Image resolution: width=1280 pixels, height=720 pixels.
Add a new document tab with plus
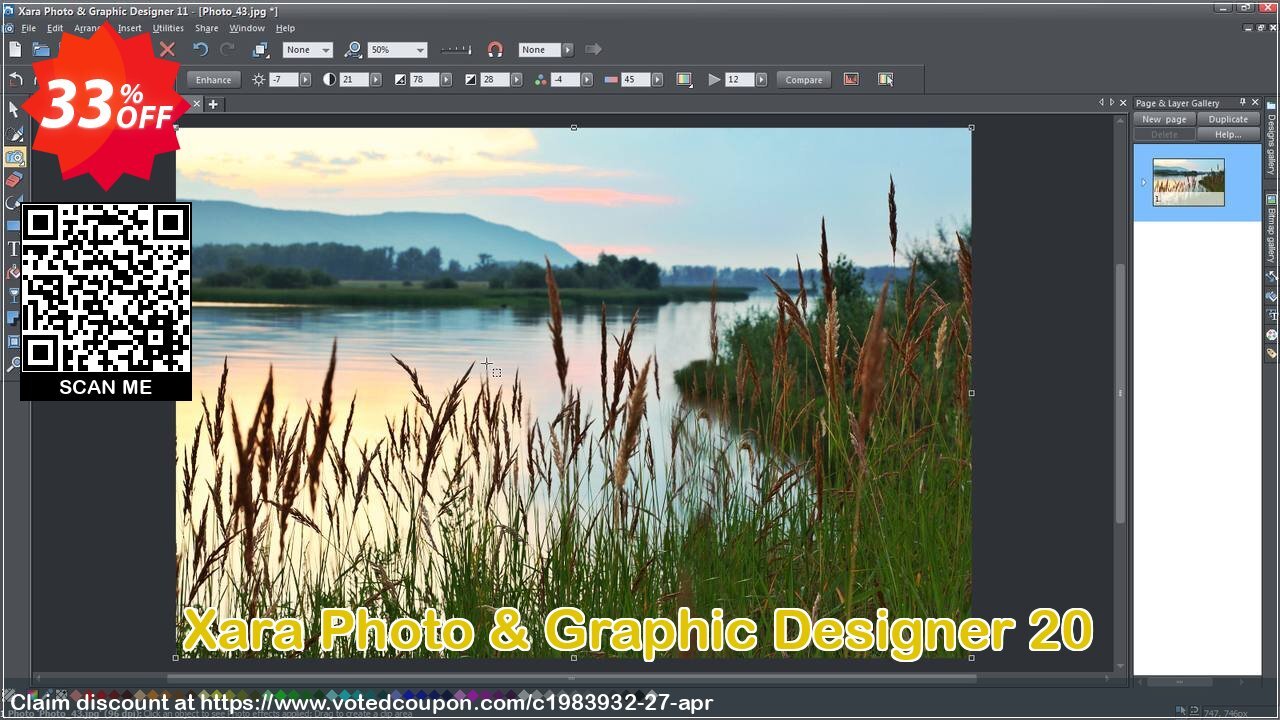point(213,104)
